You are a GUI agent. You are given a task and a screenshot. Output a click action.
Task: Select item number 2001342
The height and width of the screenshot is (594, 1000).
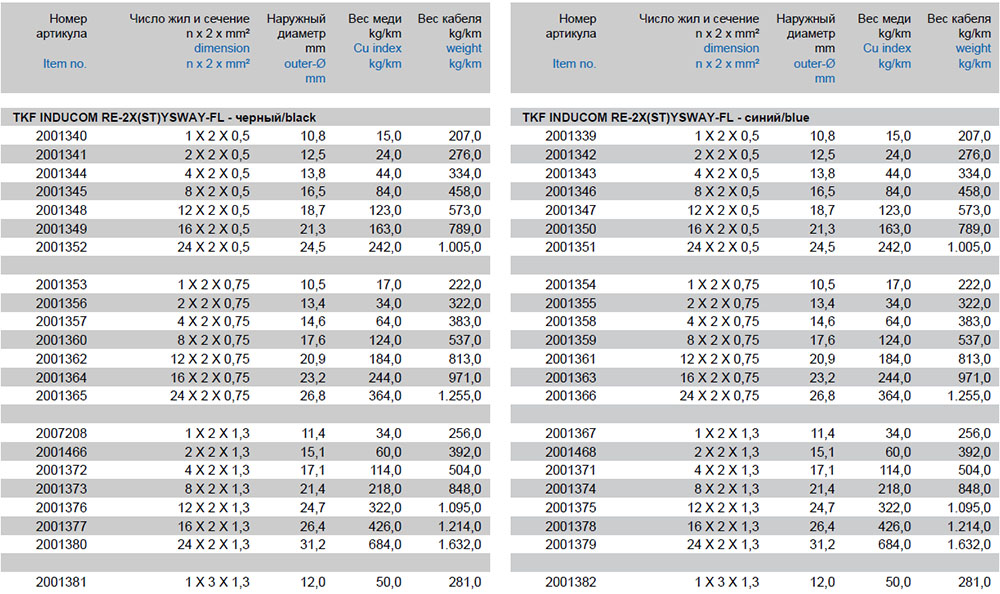(571, 154)
